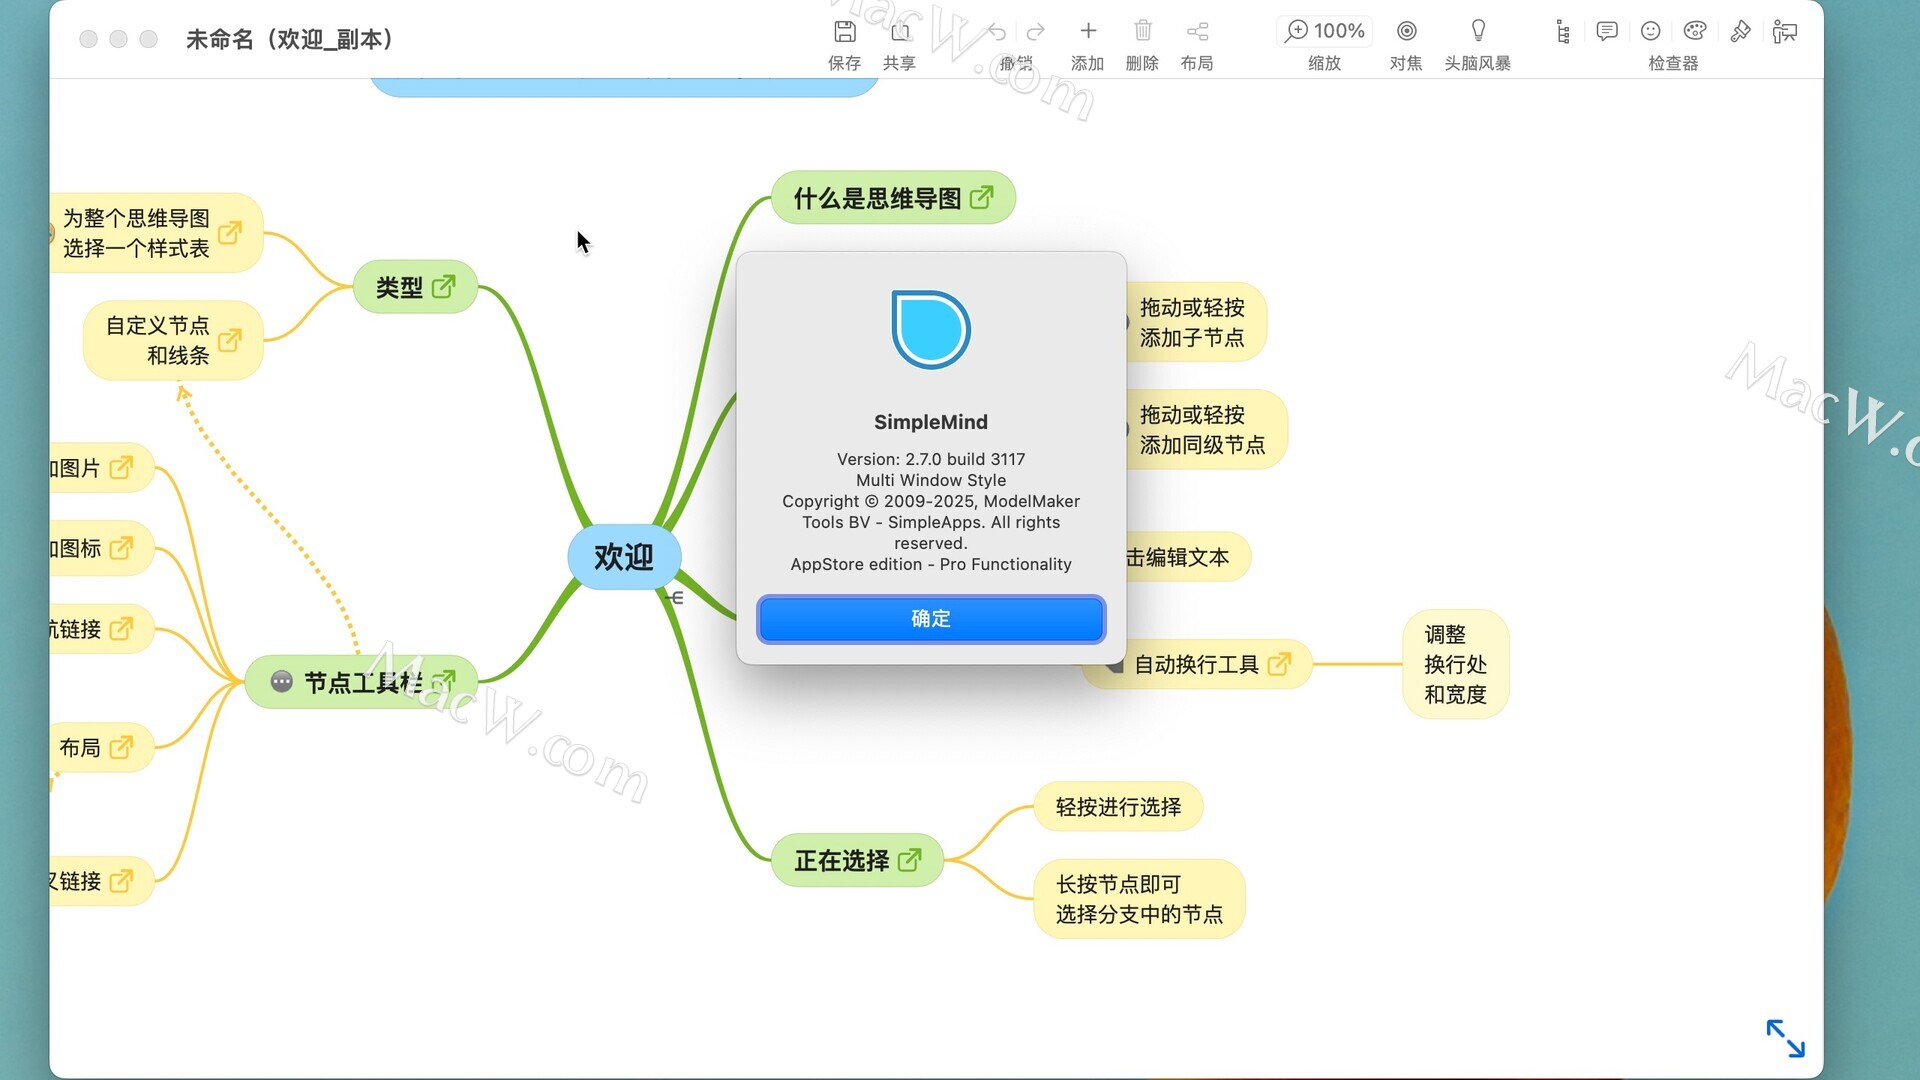This screenshot has height=1080, width=1920.
Task: Open link icon on 什么是思维导图 node
Action: coord(982,197)
